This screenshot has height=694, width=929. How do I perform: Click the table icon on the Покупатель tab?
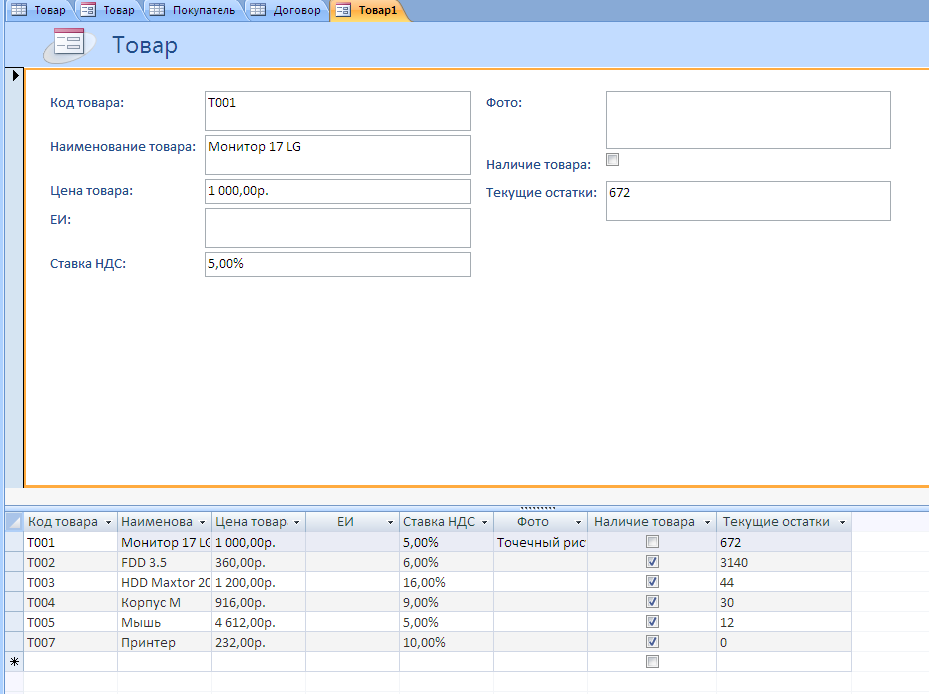tap(157, 10)
